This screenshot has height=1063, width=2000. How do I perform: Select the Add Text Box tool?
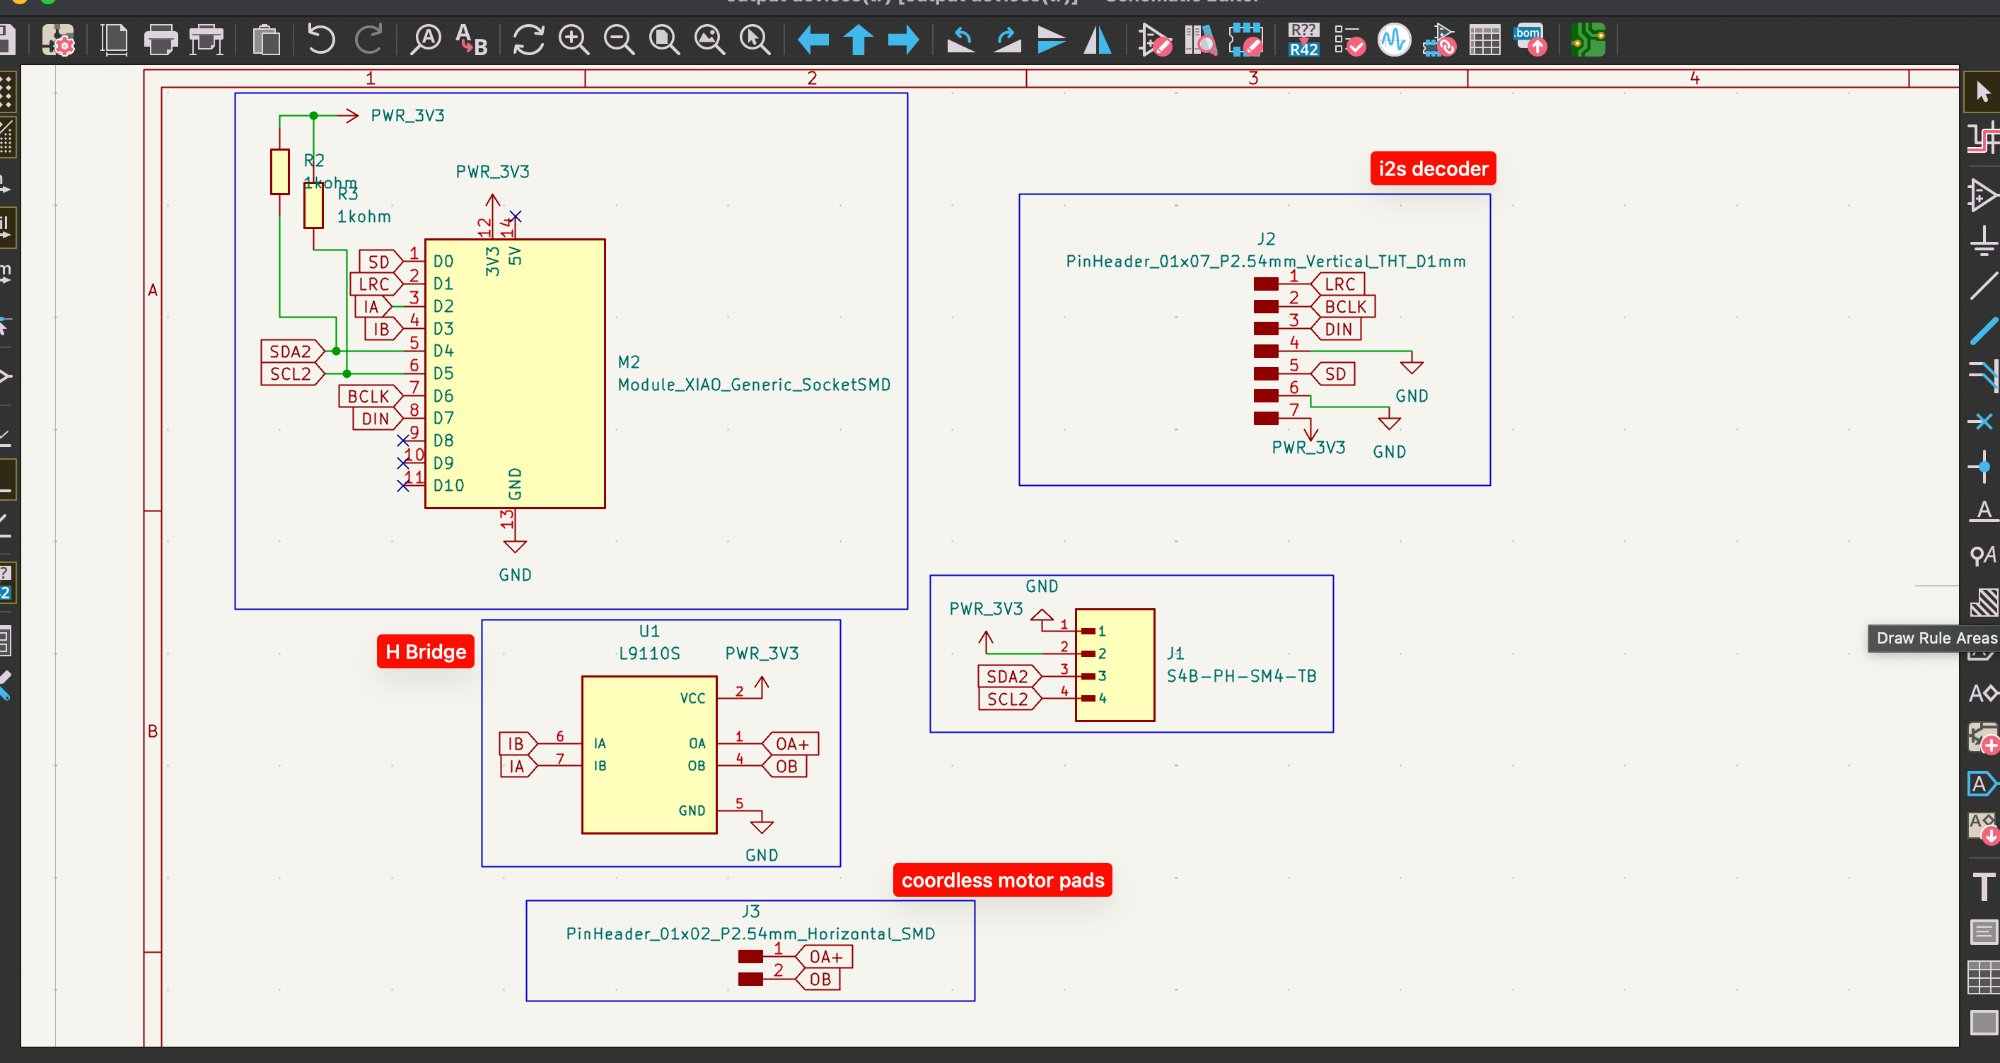tap(1982, 932)
